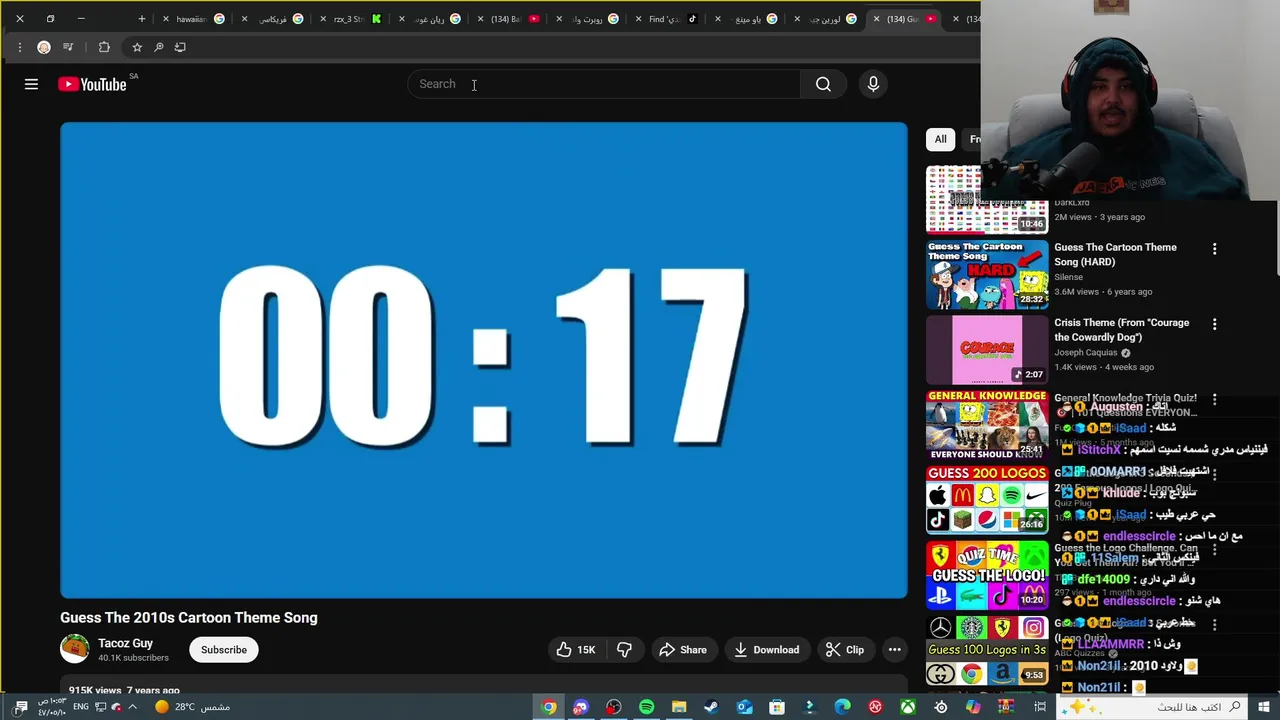This screenshot has width=1280, height=720.
Task: Open Microsoft Edge from the taskbar
Action: pyautogui.click(x=842, y=707)
